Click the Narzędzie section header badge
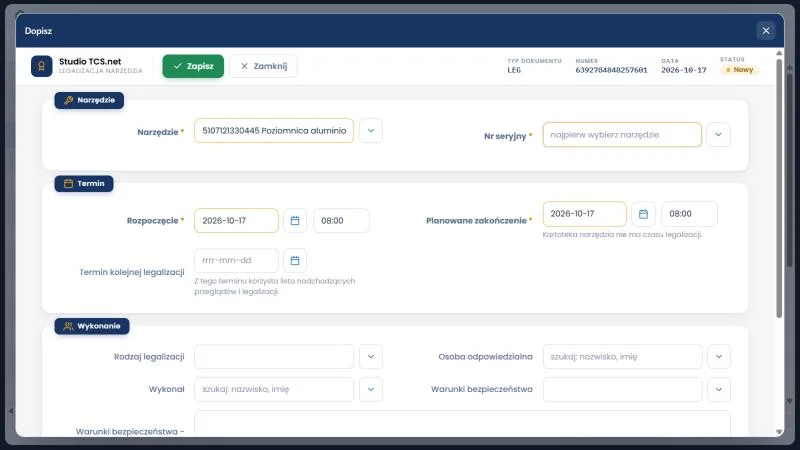Screen dimensions: 800x450 click(x=89, y=100)
